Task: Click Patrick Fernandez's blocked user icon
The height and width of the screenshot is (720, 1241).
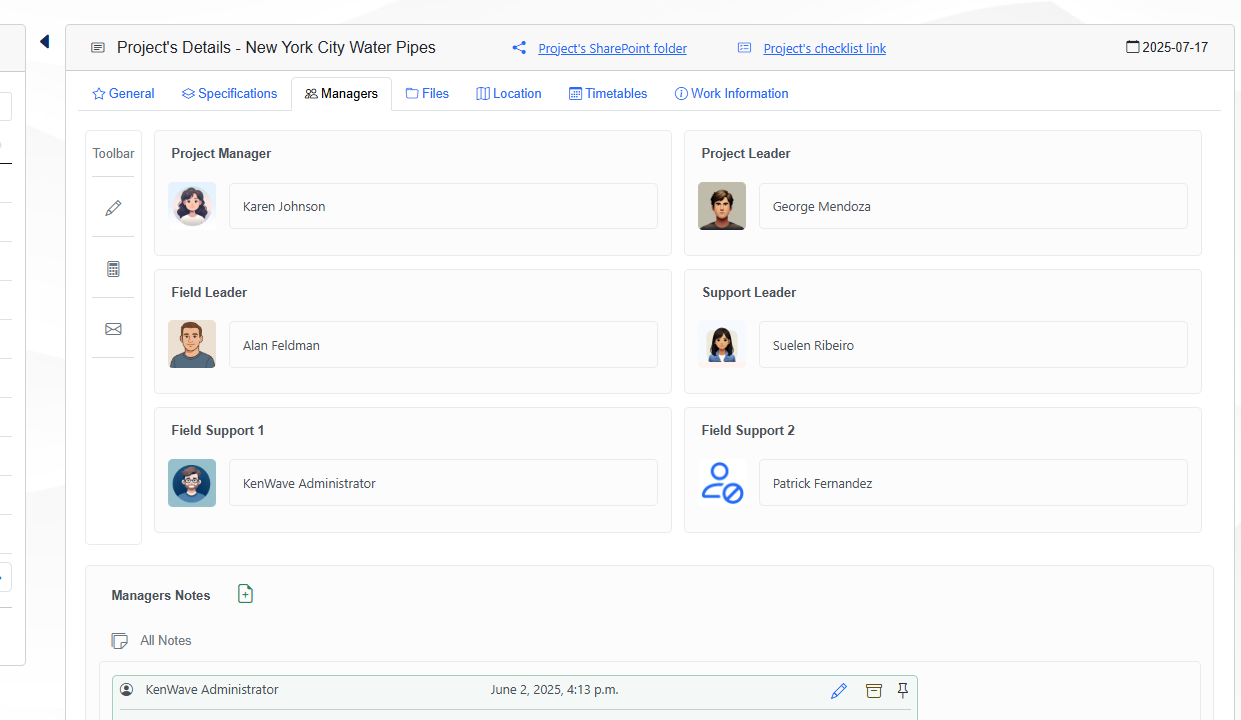Action: (722, 483)
